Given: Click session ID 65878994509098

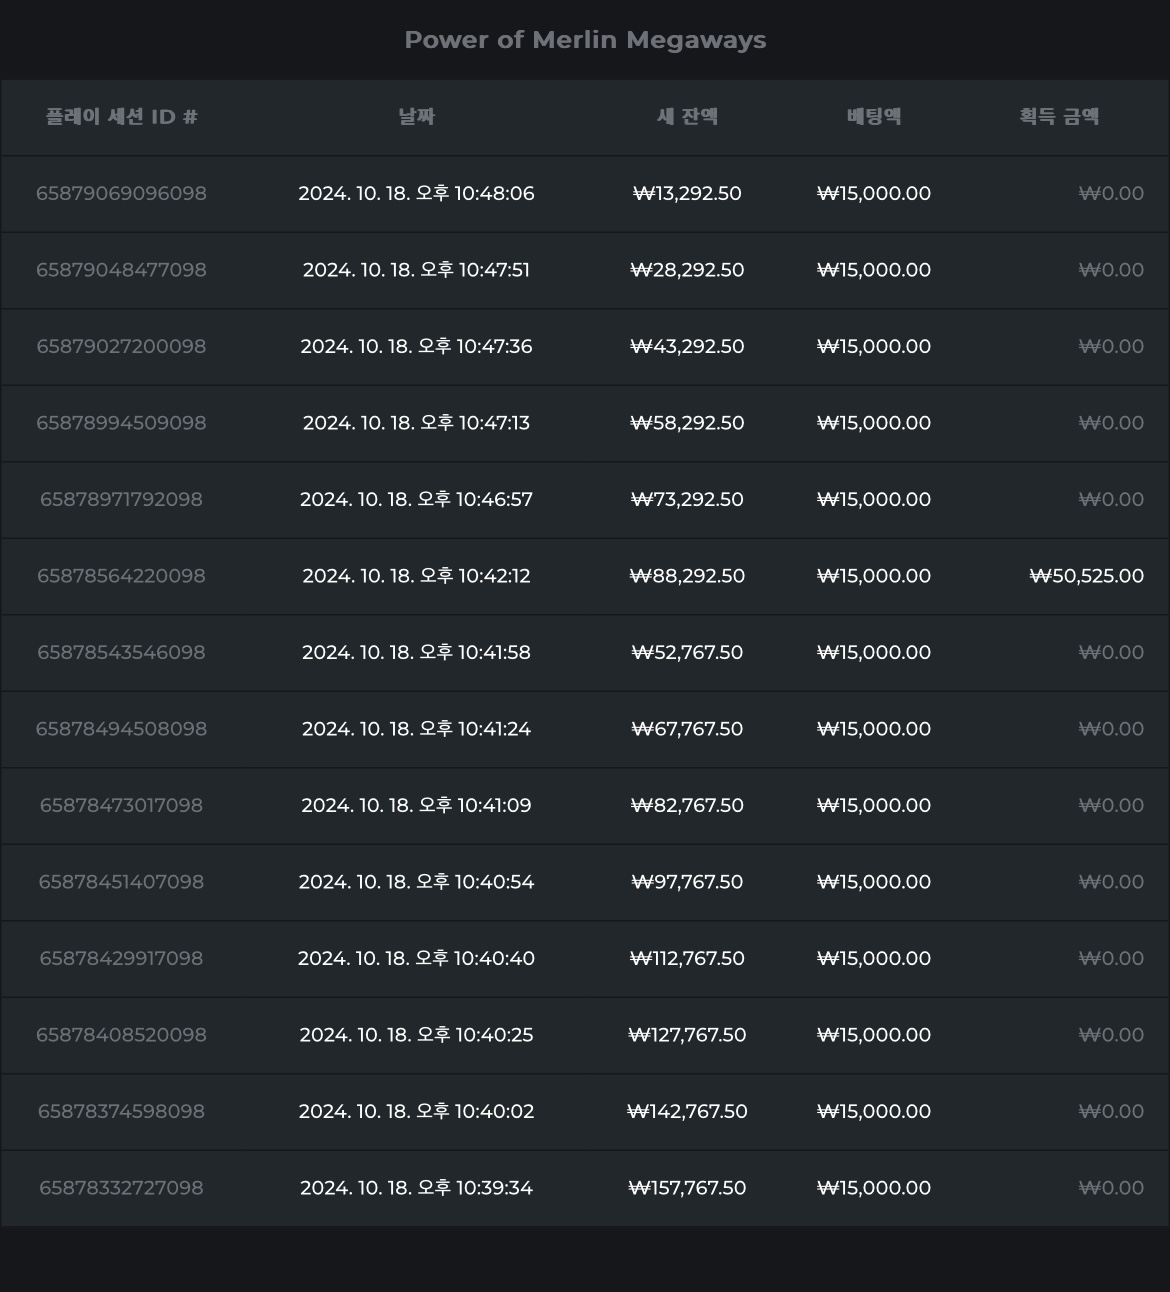Looking at the screenshot, I should [x=121, y=423].
